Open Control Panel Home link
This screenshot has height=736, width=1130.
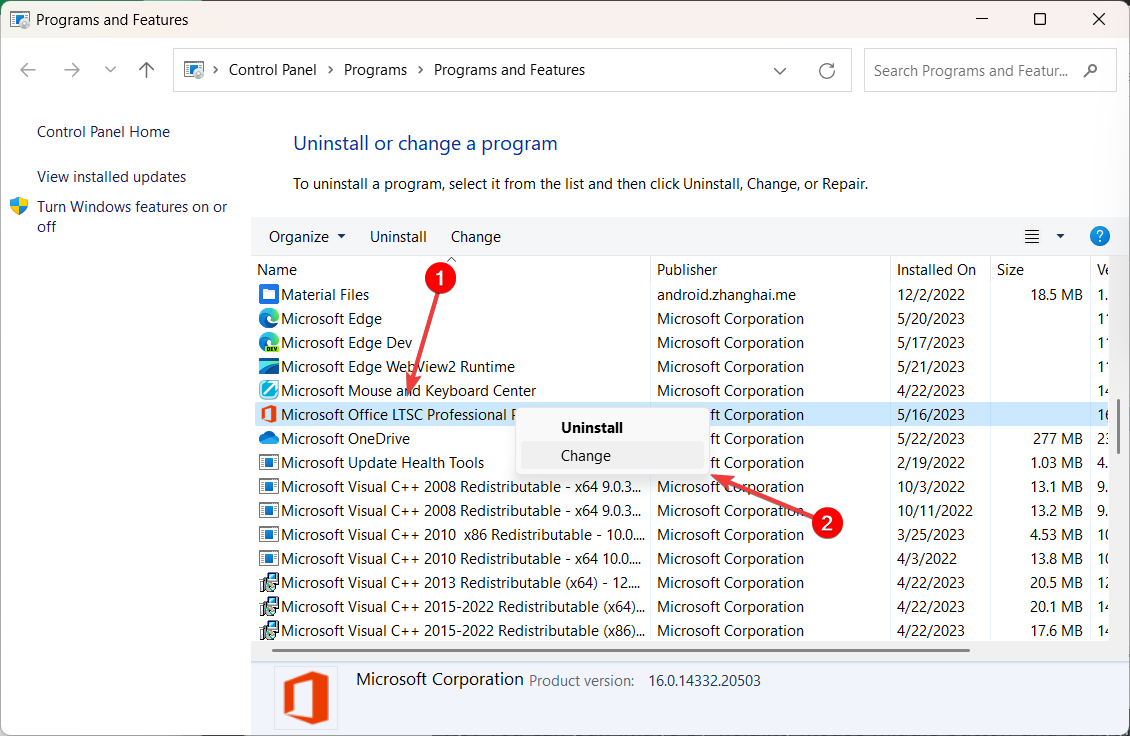coord(104,132)
